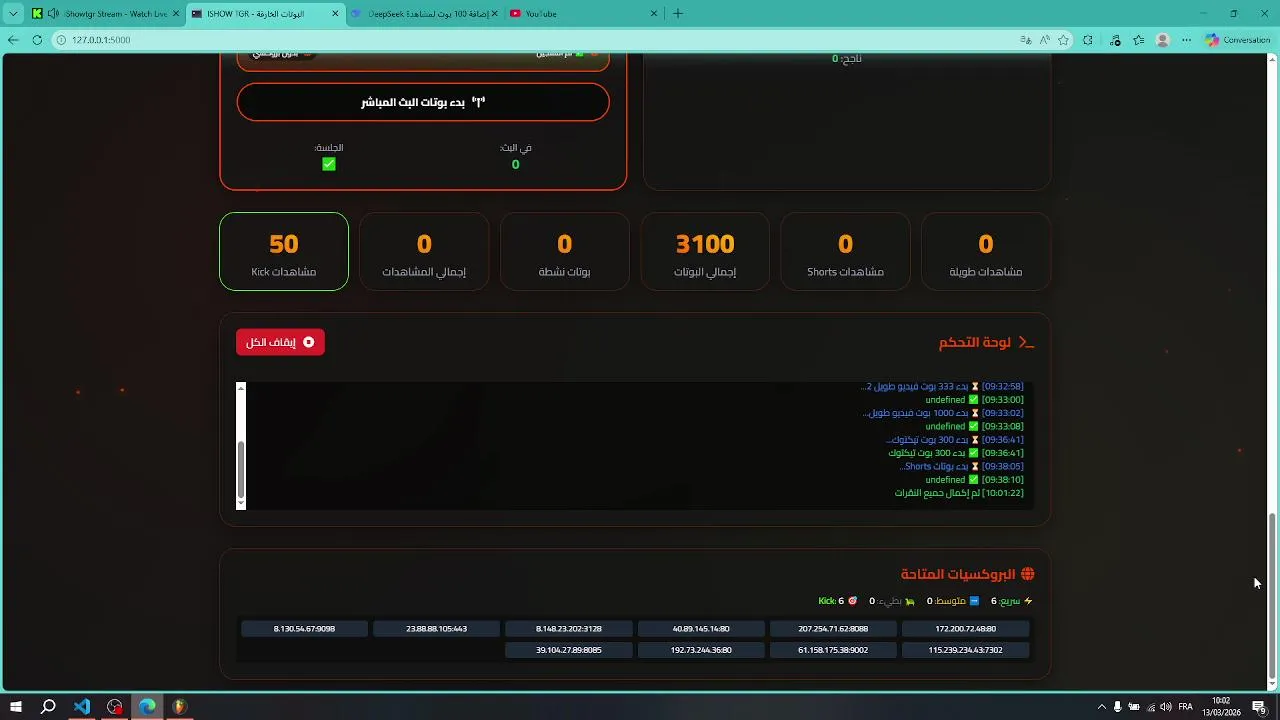Click the log console scroll up arrow
Screen dimensions: 1280x720
click(241, 387)
